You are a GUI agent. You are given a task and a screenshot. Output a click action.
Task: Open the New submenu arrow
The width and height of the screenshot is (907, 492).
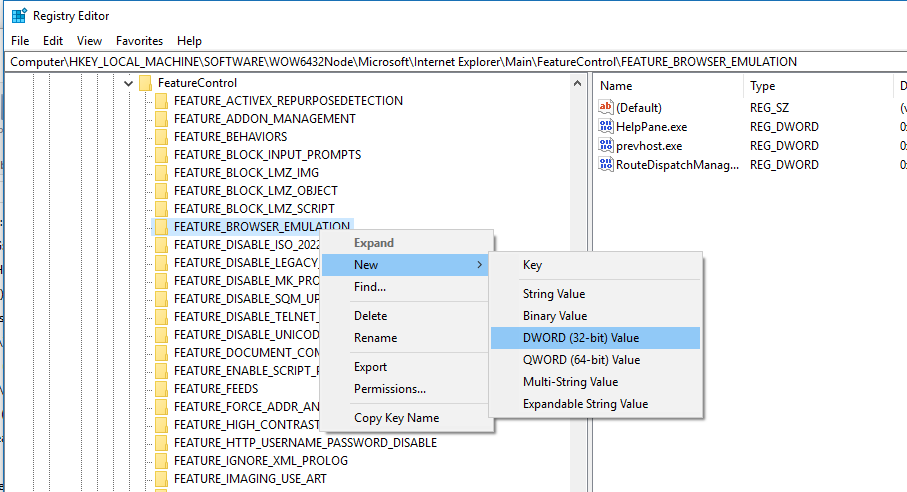click(479, 264)
